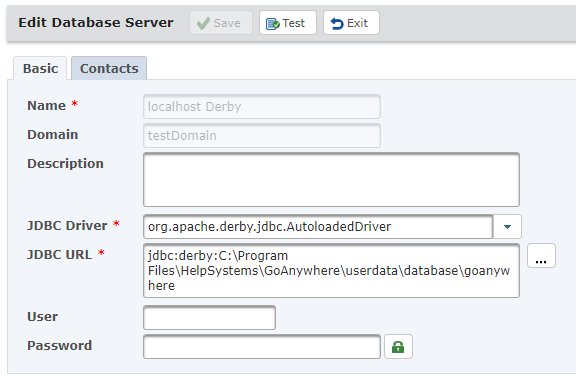Switch to the Contacts tab

[109, 68]
